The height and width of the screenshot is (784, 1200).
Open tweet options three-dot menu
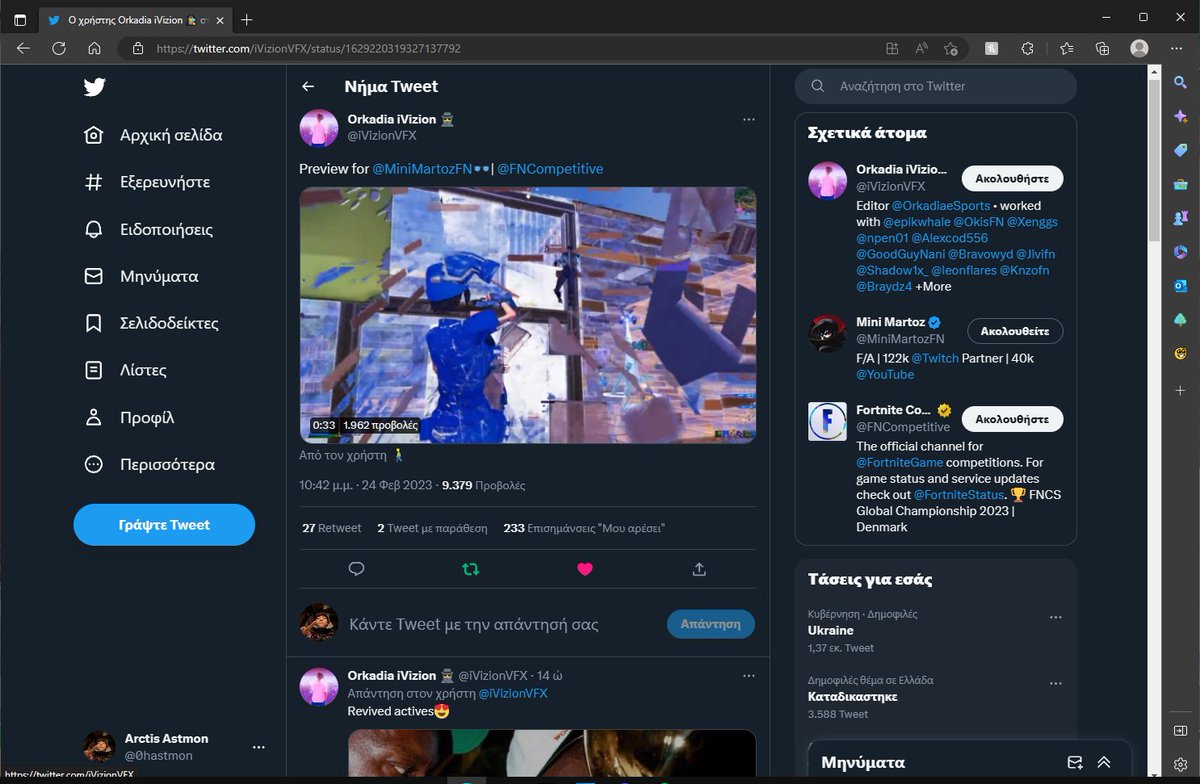748,119
